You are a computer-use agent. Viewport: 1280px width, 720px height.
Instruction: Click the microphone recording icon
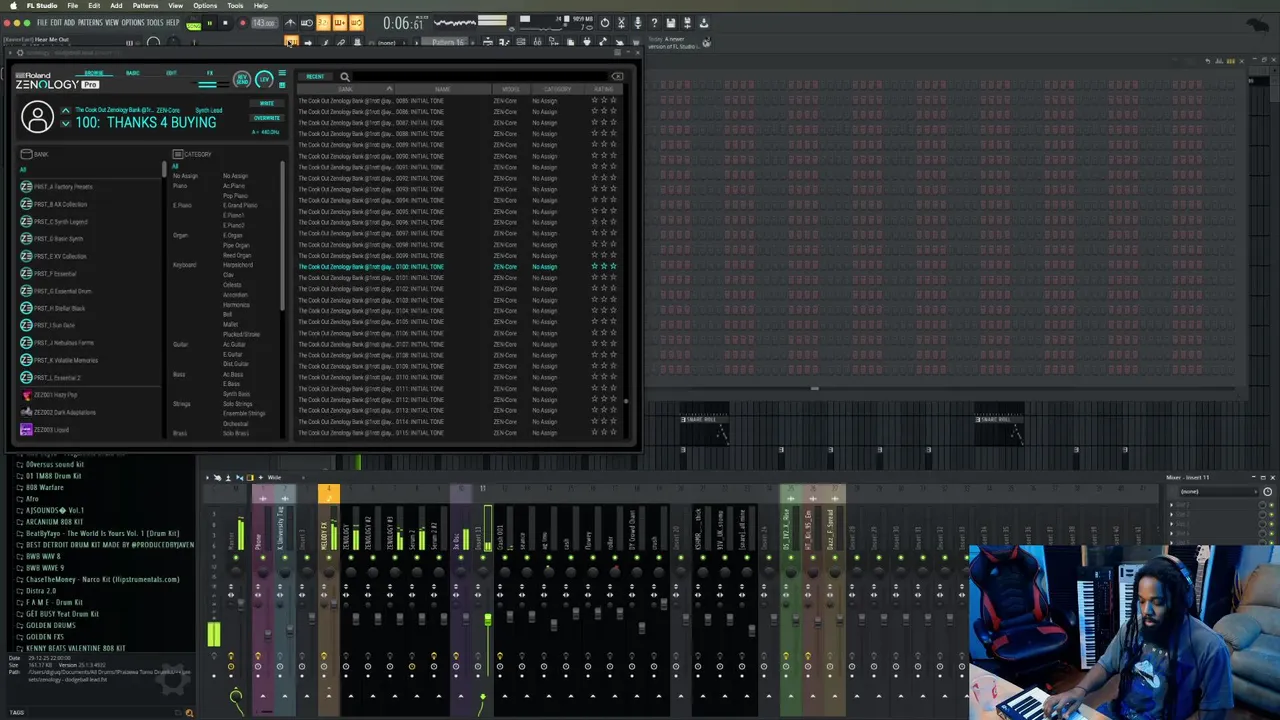pyautogui.click(x=637, y=22)
